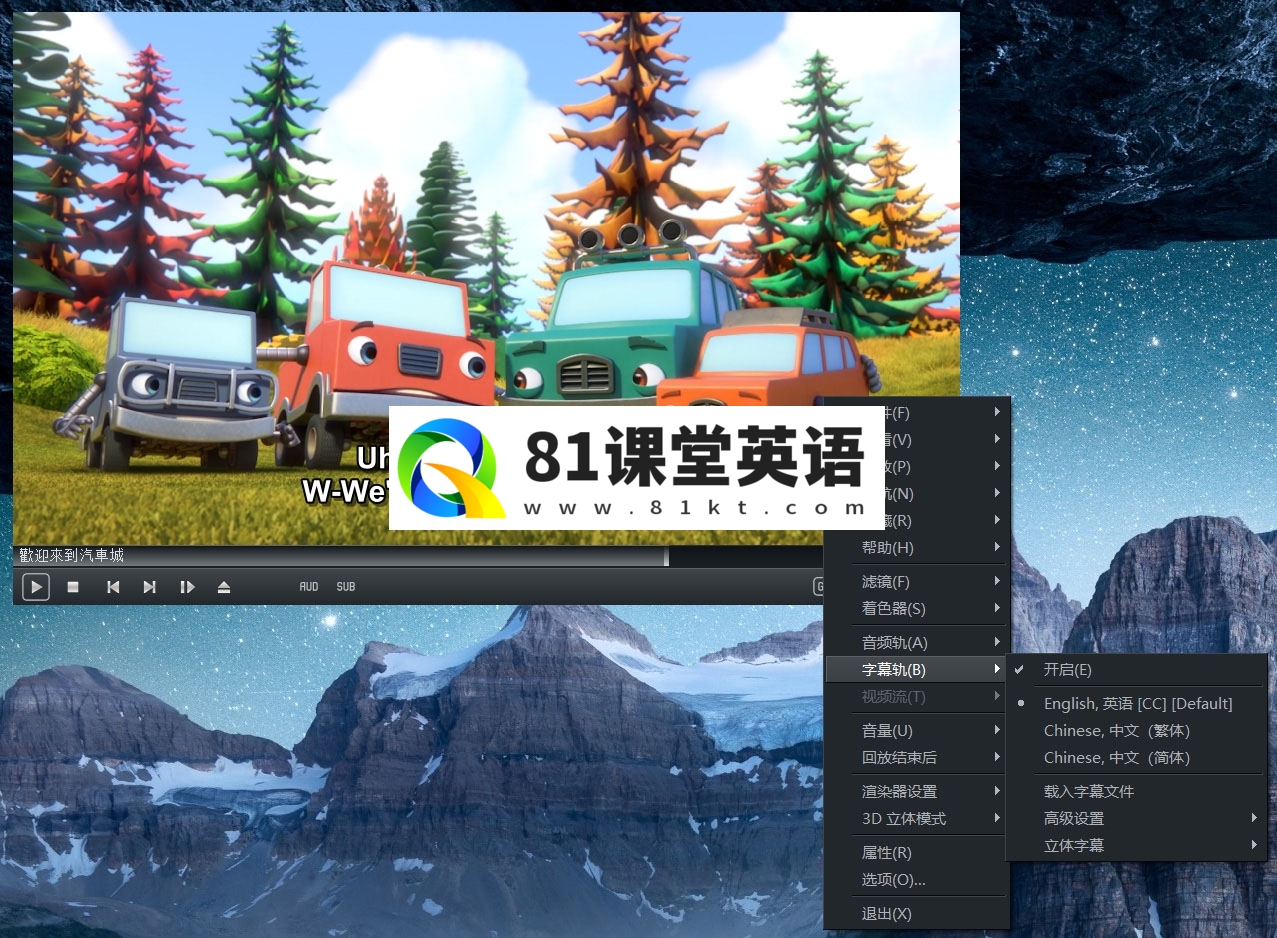Viewport: 1277px width, 938px height.
Task: Expand the 着色器(S) shaders submenu
Action: point(917,609)
